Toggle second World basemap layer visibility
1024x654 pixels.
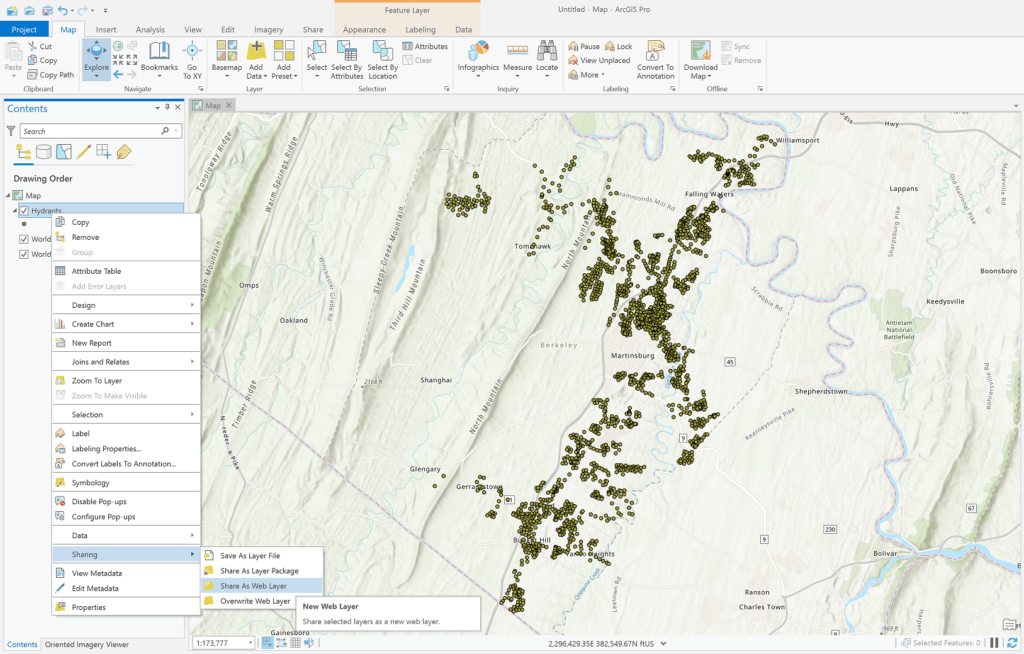click(24, 254)
